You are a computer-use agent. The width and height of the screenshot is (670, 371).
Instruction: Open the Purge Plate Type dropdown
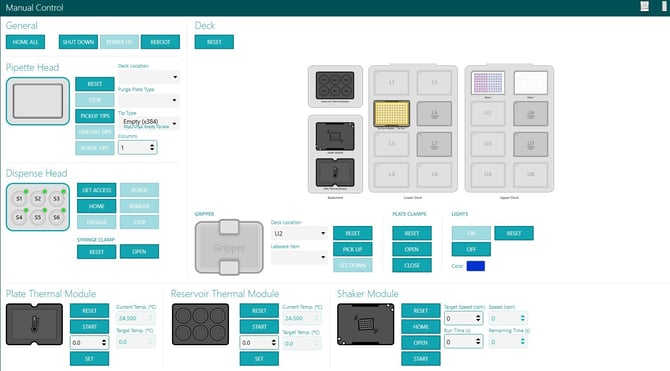149,100
